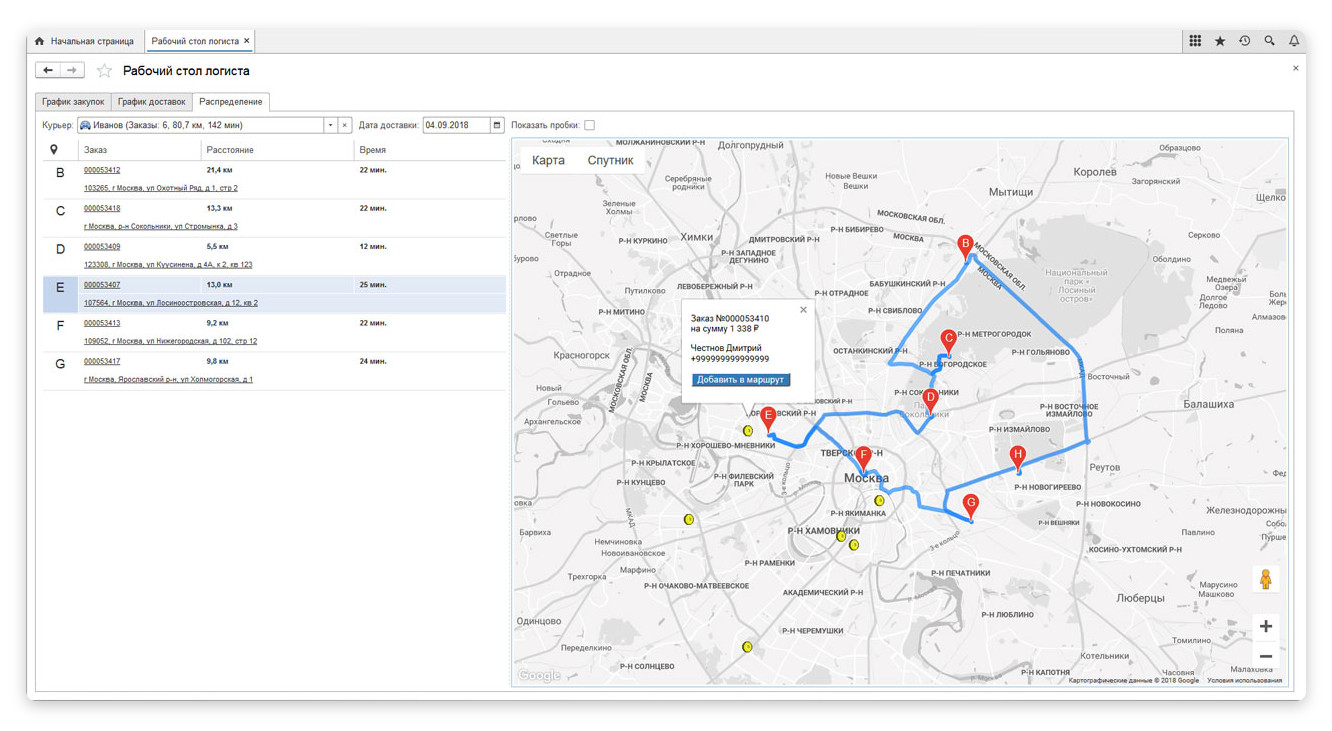Open the history clock icon
Viewport: 1332px width, 731px height.
(1244, 41)
